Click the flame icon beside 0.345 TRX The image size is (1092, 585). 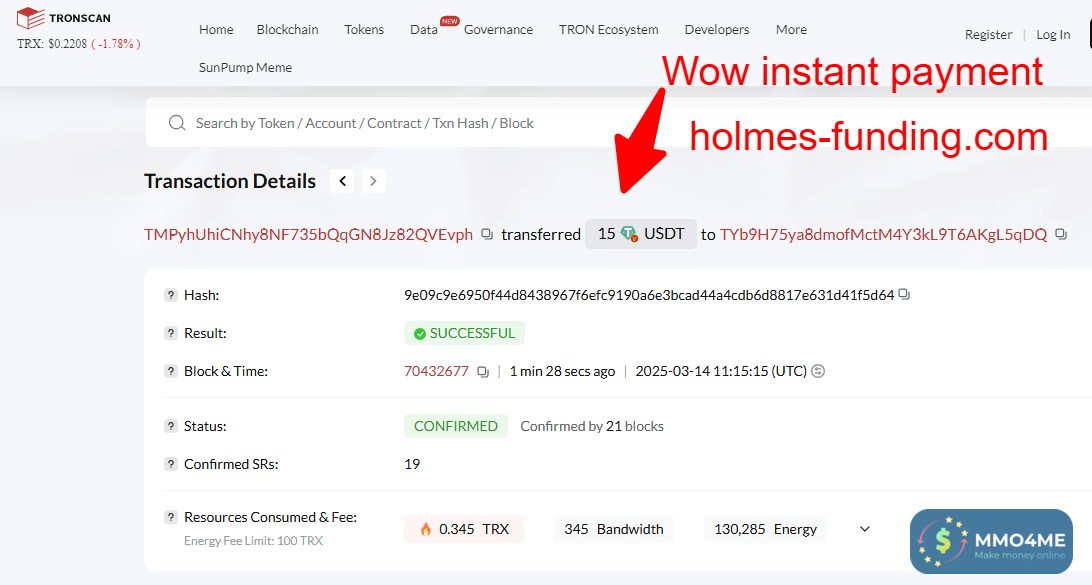pyautogui.click(x=426, y=529)
